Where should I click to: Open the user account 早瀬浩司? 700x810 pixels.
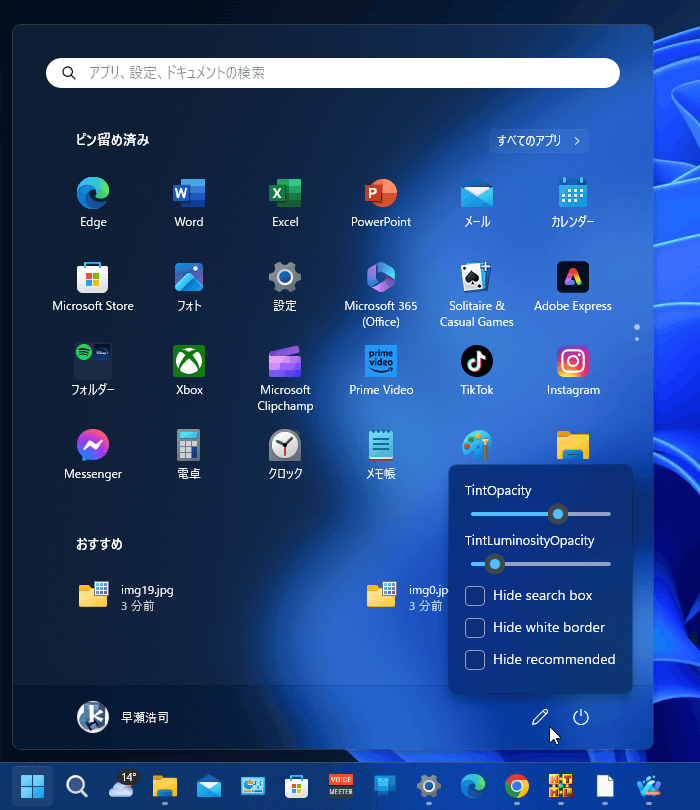point(123,717)
